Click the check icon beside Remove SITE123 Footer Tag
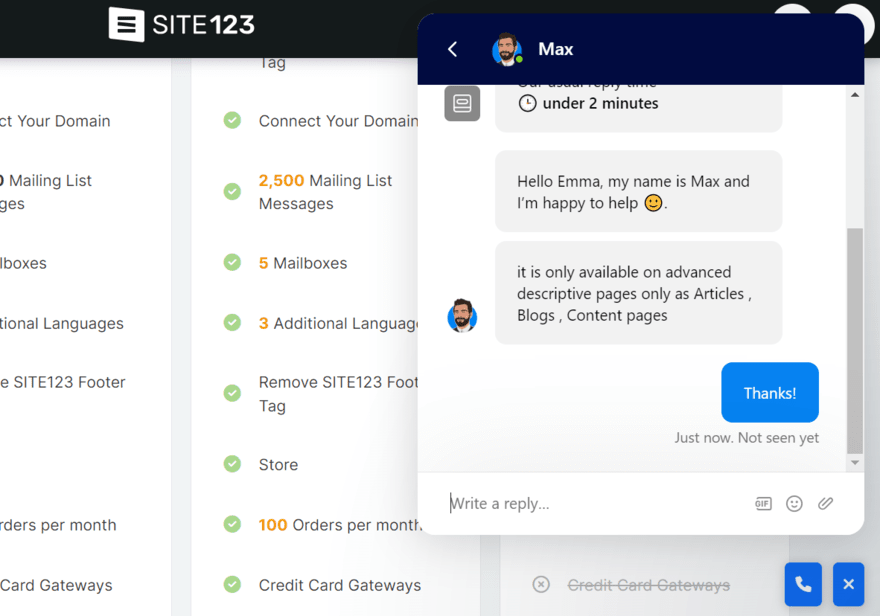This screenshot has width=880, height=616. point(232,393)
